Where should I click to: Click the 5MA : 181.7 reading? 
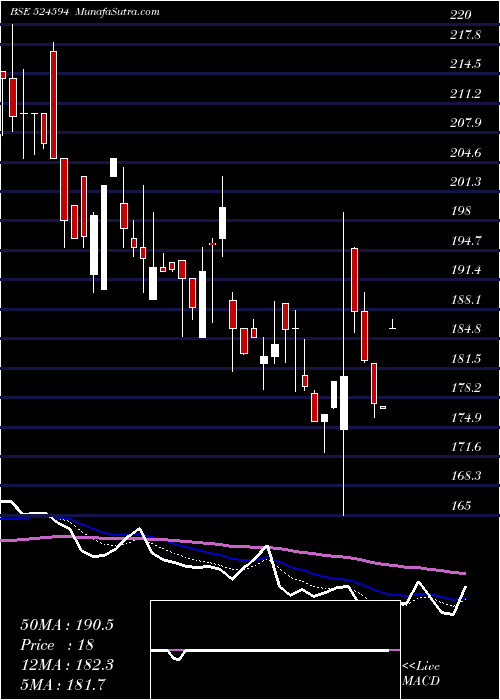pyautogui.click(x=64, y=684)
